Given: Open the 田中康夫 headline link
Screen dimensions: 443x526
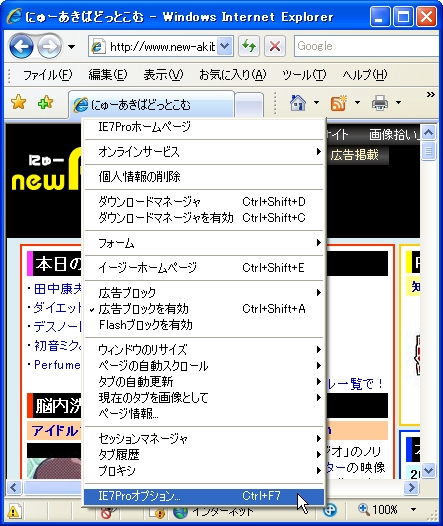Looking at the screenshot, I should (58, 289).
